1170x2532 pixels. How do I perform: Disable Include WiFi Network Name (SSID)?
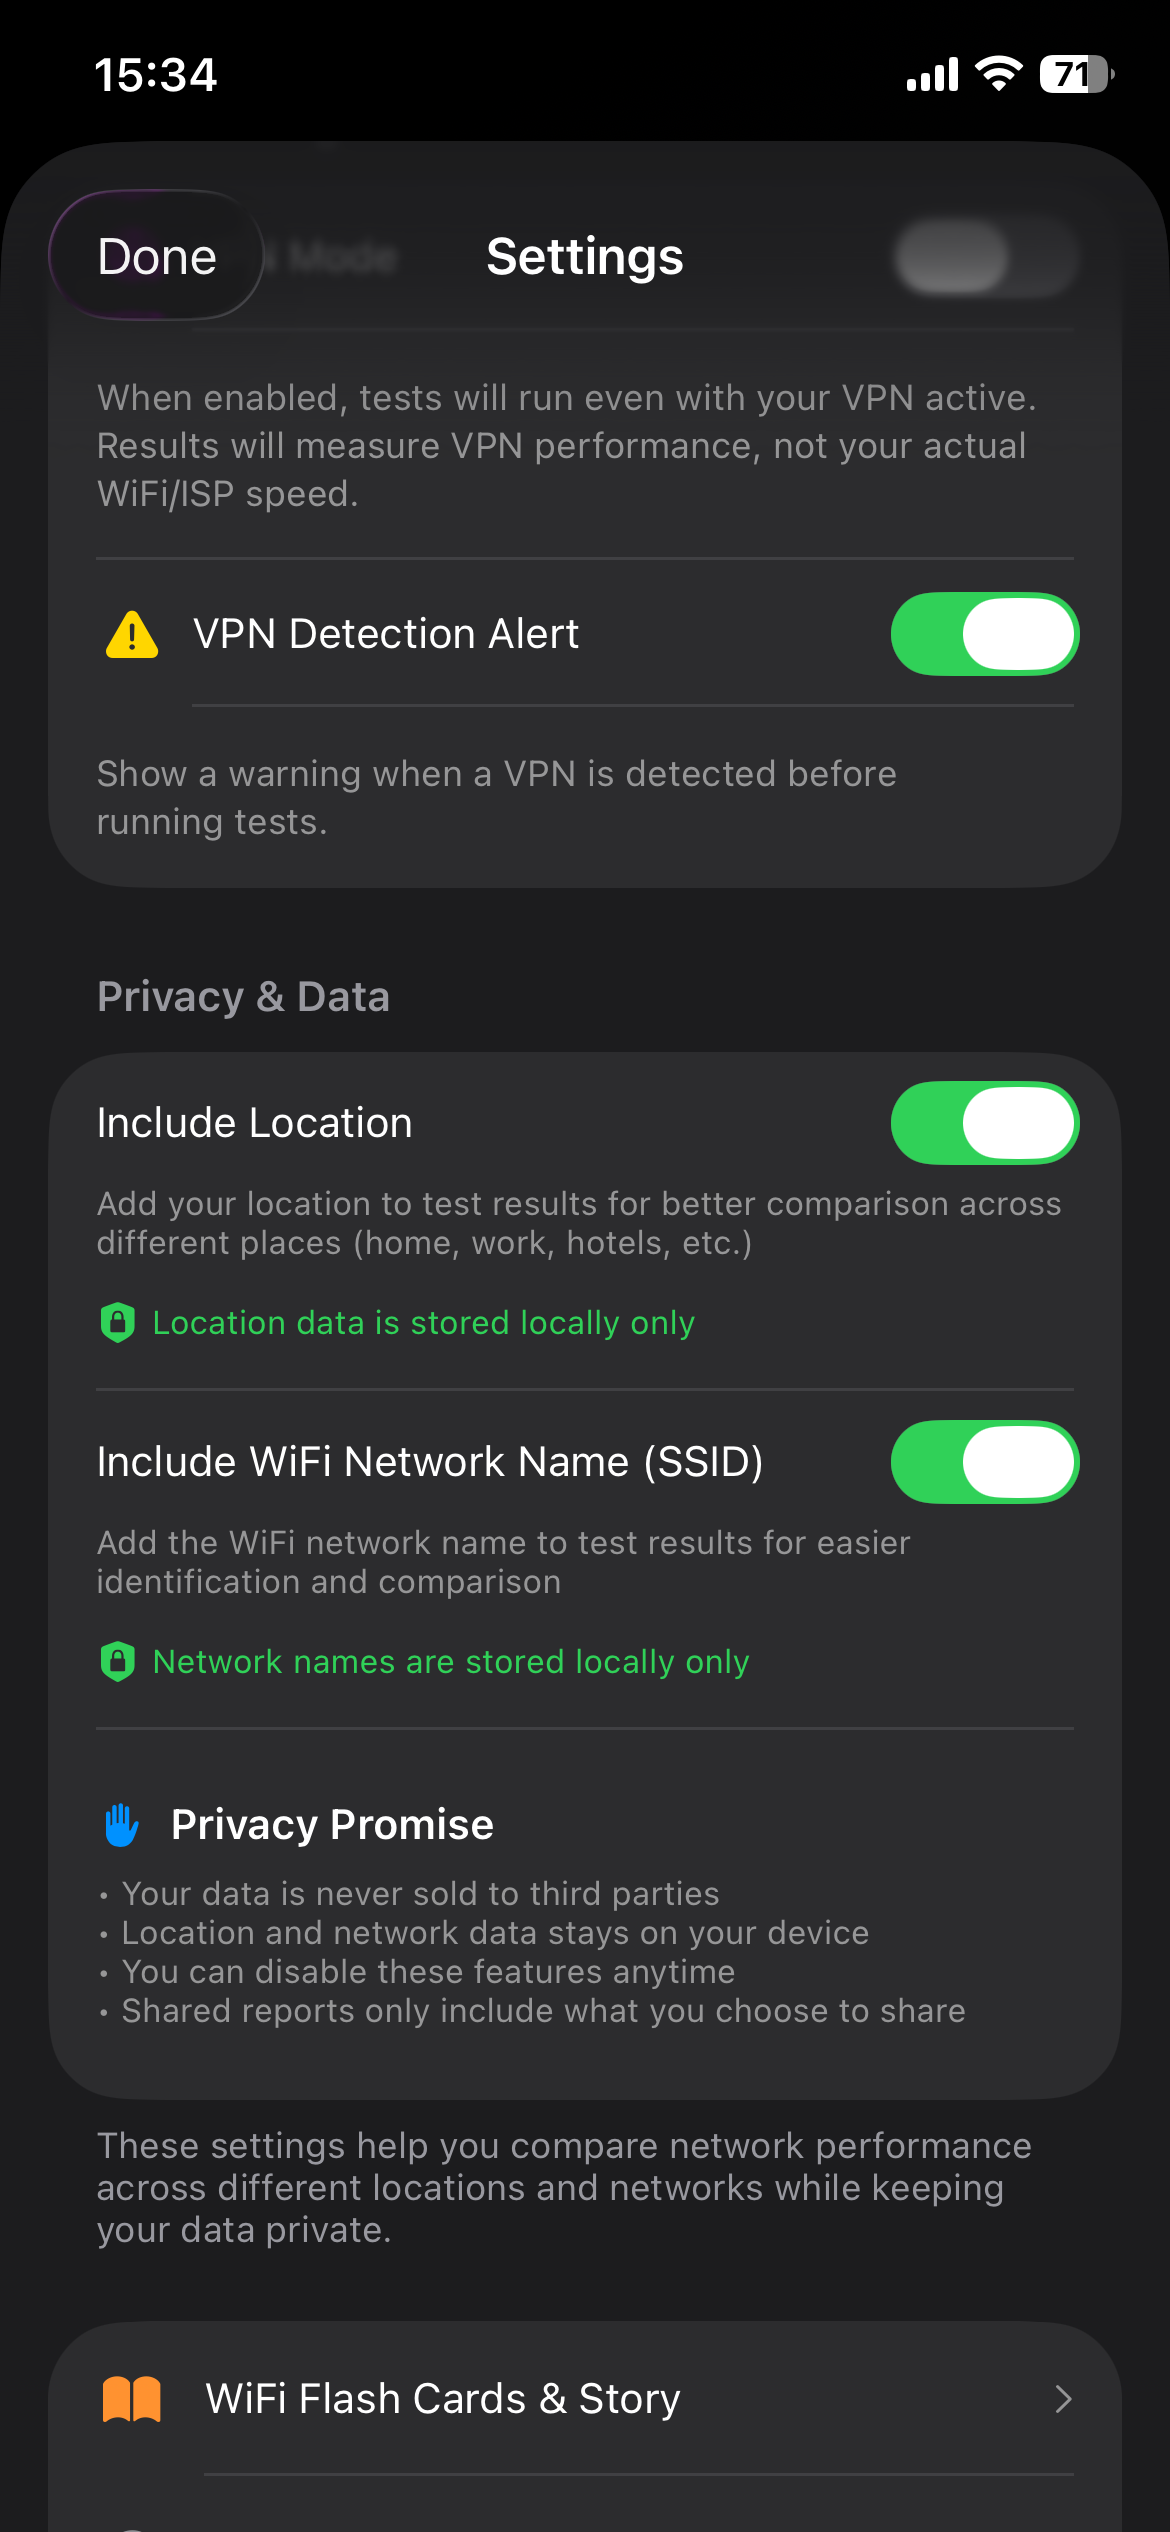[x=983, y=1461]
